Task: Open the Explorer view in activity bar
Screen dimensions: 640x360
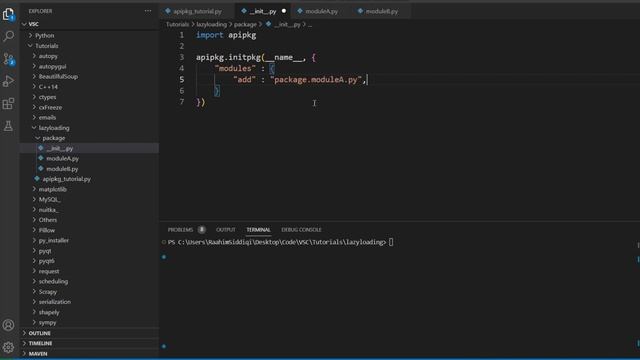Action: 9,14
